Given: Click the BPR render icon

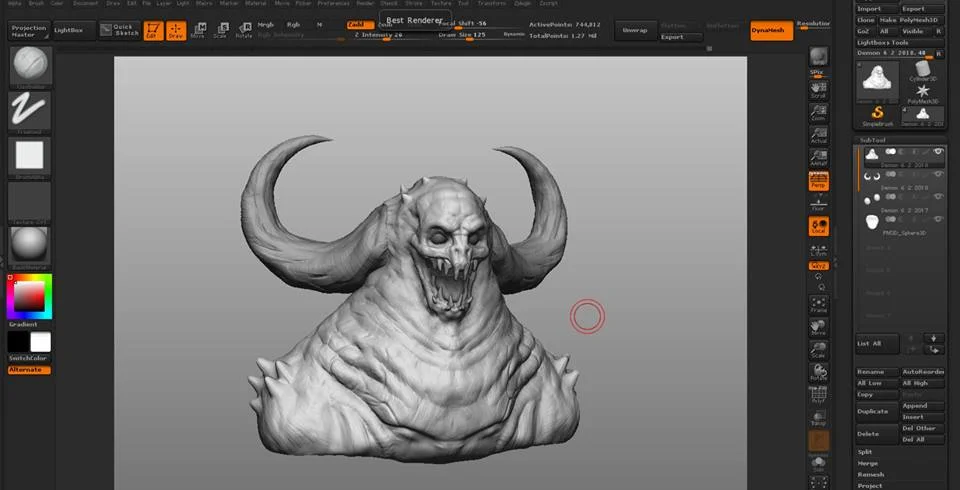Looking at the screenshot, I should pyautogui.click(x=819, y=57).
